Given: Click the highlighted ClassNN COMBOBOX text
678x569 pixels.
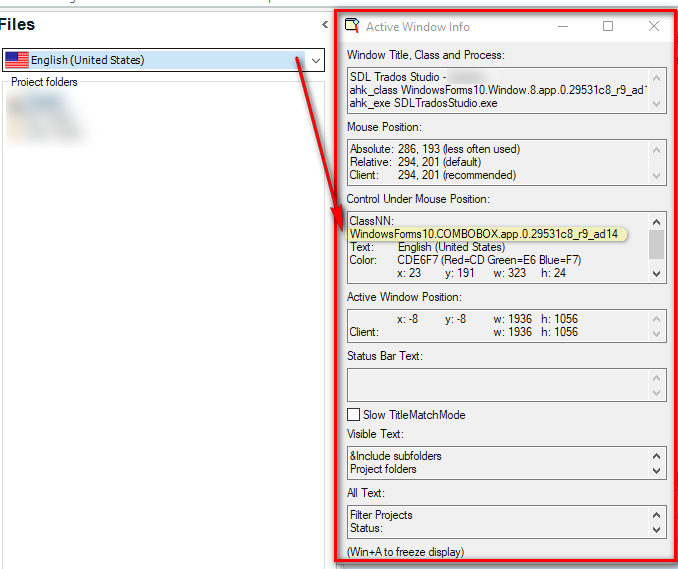Looking at the screenshot, I should [x=485, y=234].
